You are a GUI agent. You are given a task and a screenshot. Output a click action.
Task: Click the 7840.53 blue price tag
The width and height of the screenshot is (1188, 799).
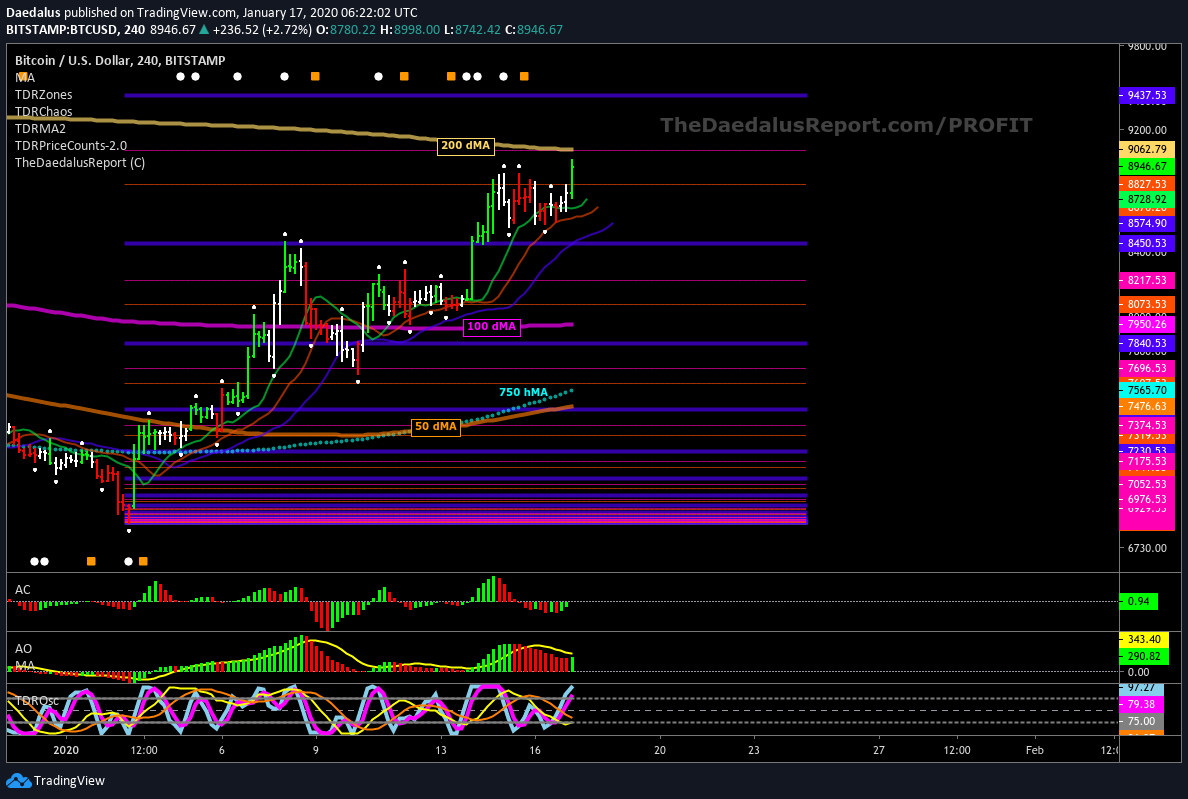coord(1147,343)
